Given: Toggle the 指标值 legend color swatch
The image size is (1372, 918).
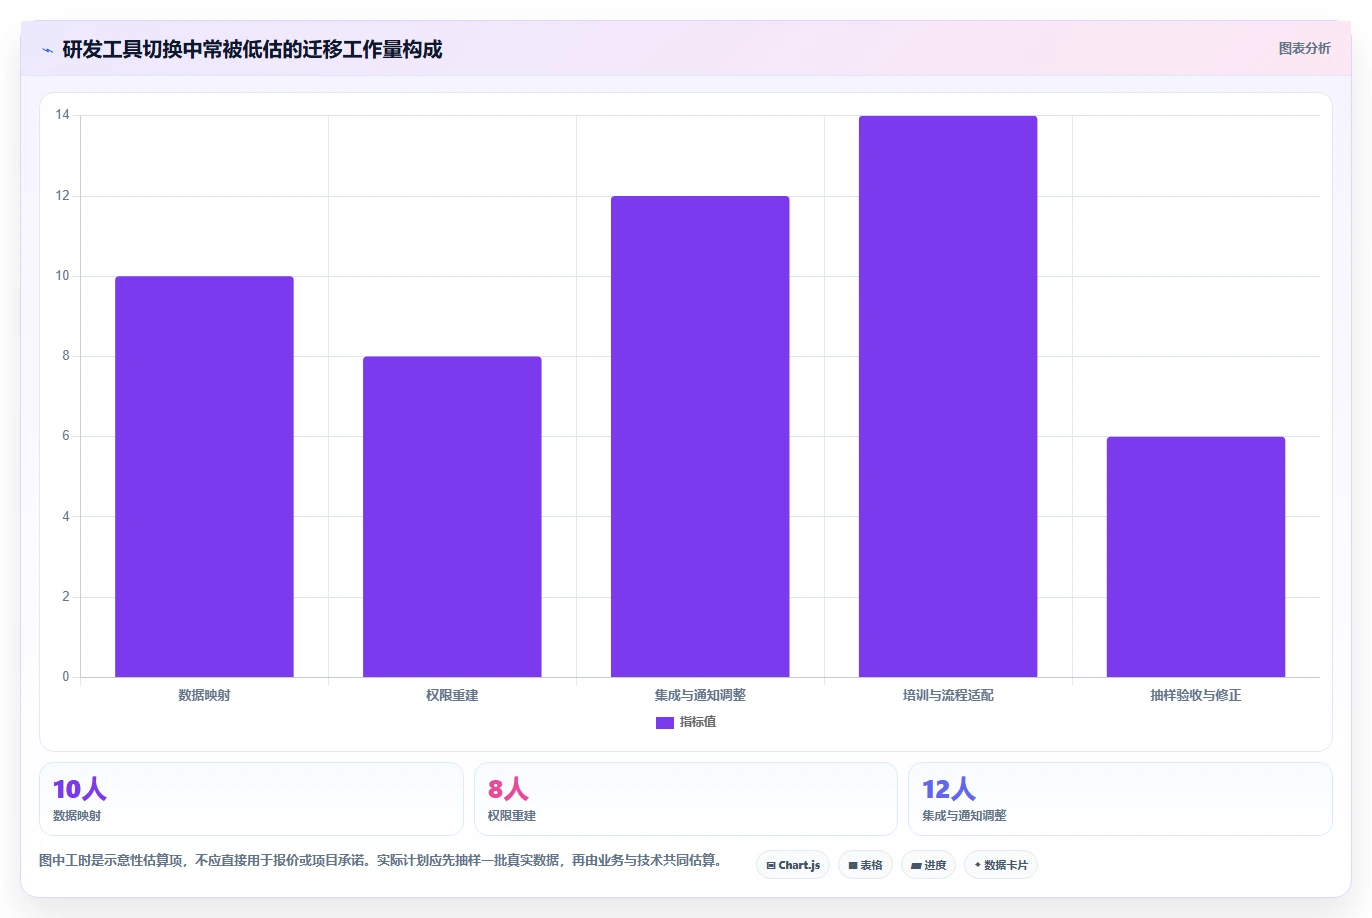Looking at the screenshot, I should pyautogui.click(x=664, y=722).
